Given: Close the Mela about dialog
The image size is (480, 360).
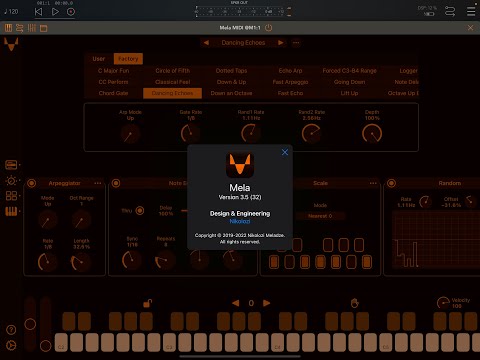Looking at the screenshot, I should (285, 152).
